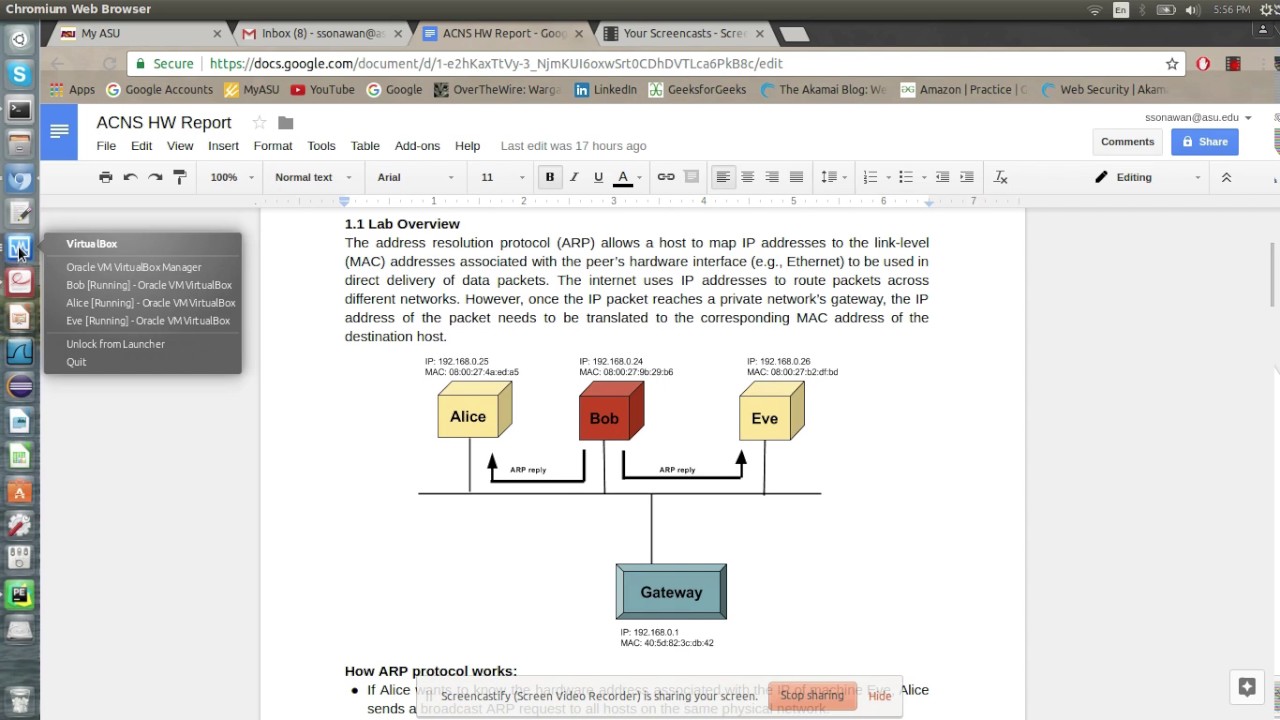
Task: Click the blue Share button
Action: 1205,142
